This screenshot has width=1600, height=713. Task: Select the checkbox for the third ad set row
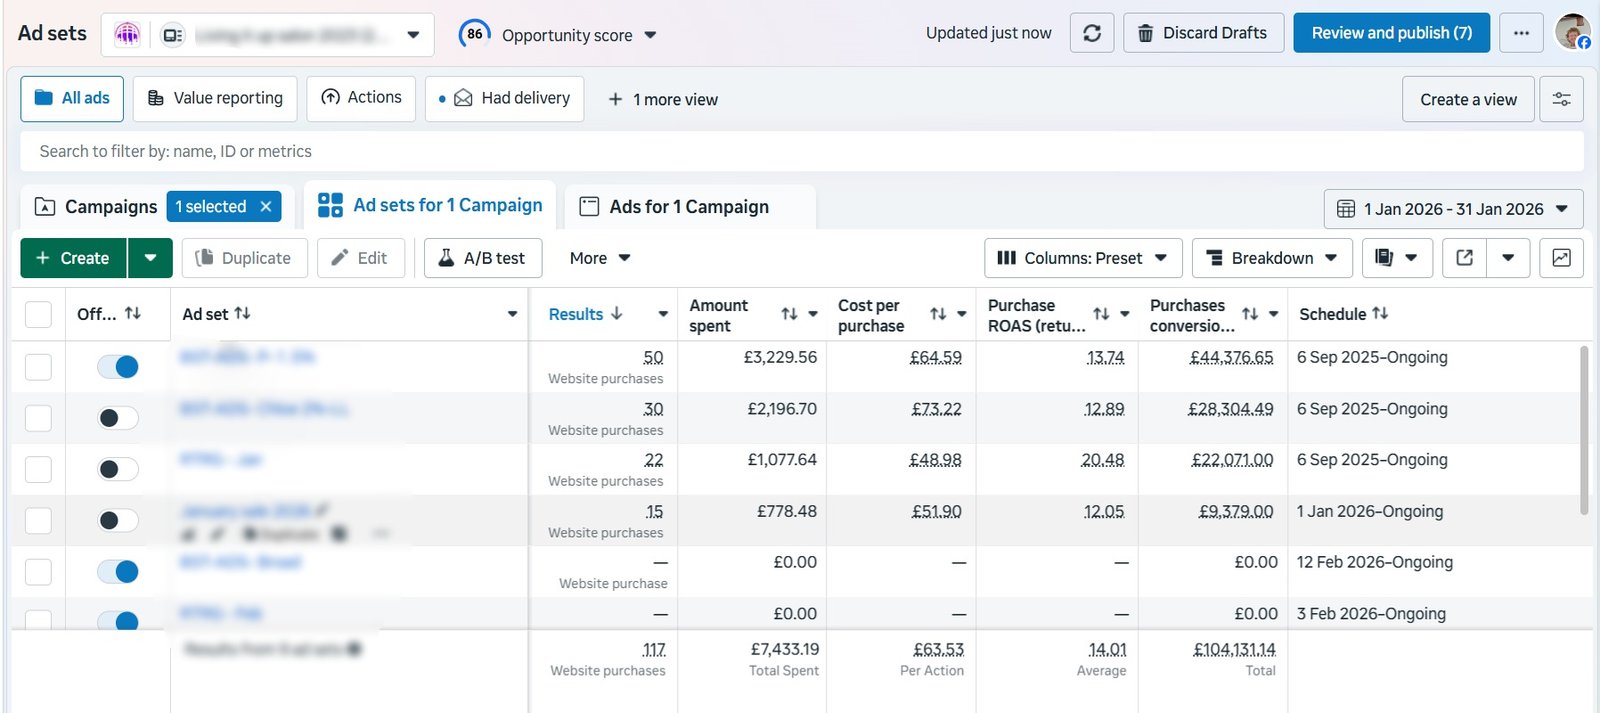point(38,469)
